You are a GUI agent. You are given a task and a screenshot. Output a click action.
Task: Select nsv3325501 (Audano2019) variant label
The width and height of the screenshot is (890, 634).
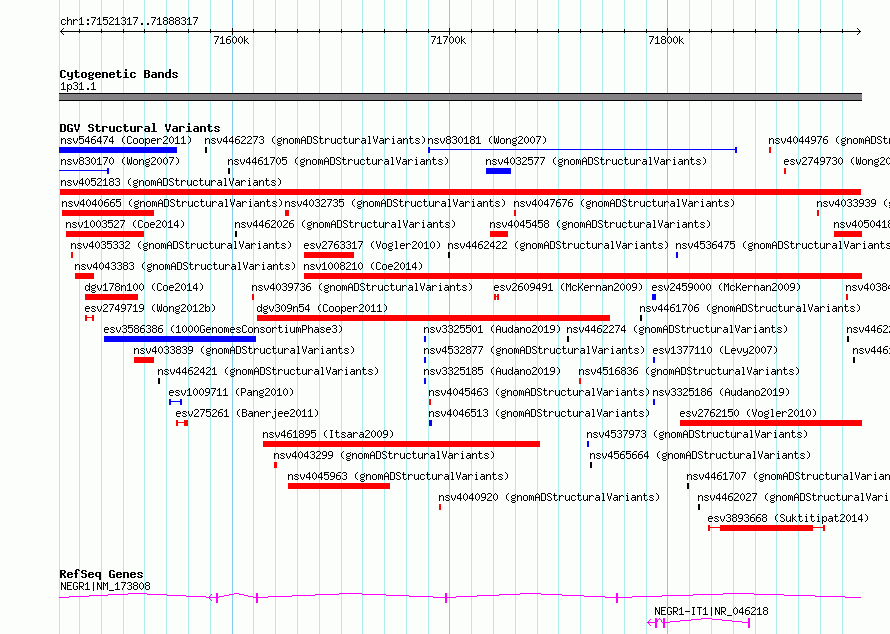click(492, 329)
